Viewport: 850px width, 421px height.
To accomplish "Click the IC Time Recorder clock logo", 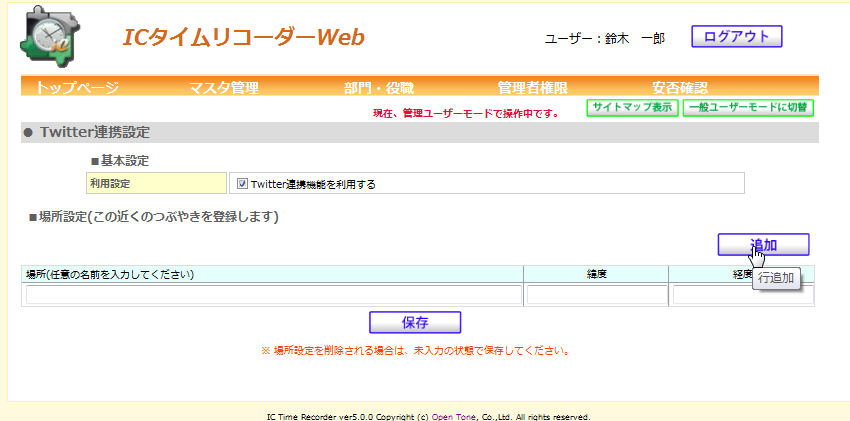I will [x=46, y=36].
